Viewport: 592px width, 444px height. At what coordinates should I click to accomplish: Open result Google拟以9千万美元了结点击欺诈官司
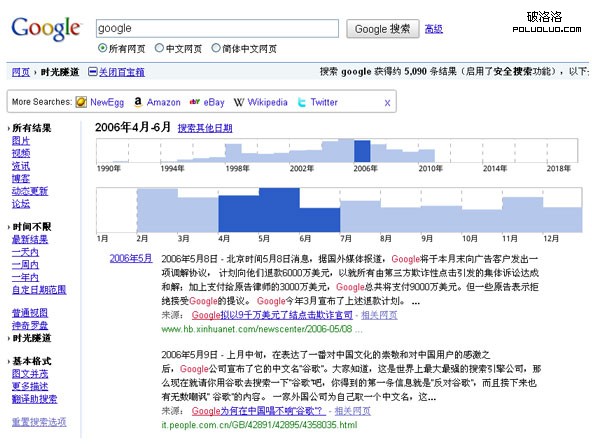pyautogui.click(x=272, y=315)
